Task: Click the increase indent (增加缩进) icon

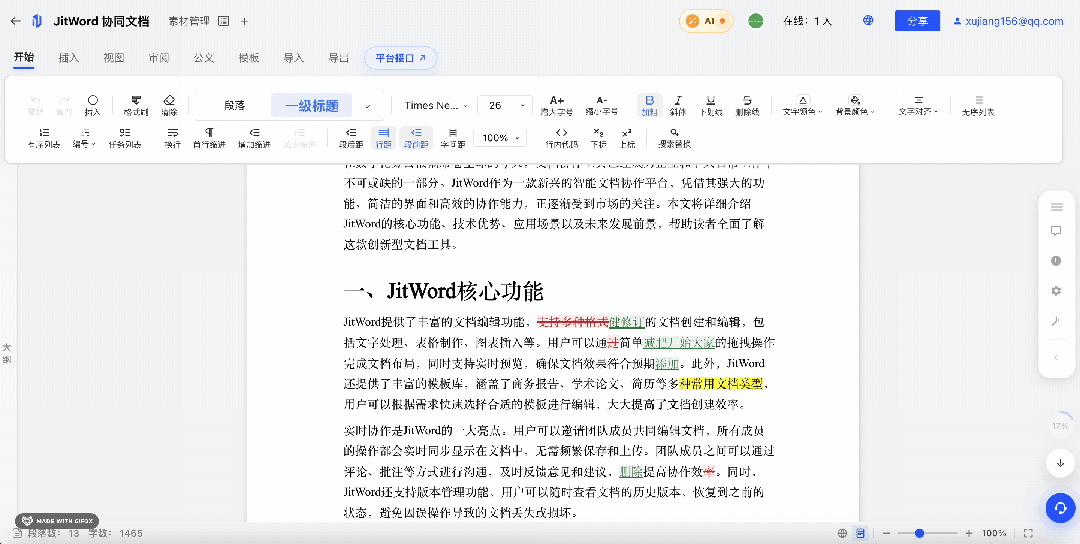Action: [x=254, y=138]
